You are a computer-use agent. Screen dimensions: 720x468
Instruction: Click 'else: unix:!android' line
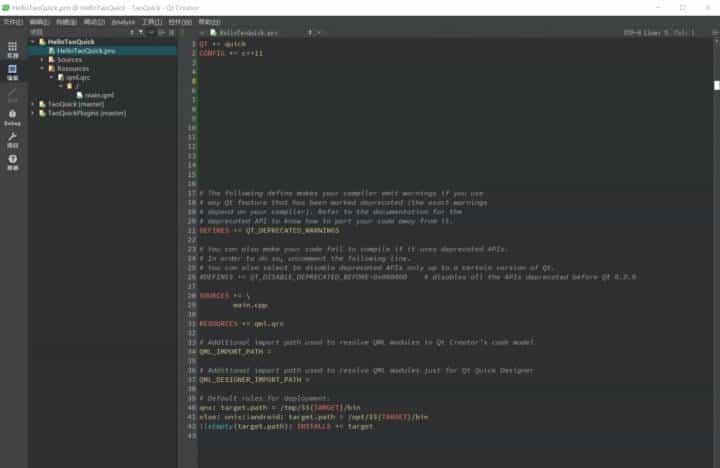point(314,417)
